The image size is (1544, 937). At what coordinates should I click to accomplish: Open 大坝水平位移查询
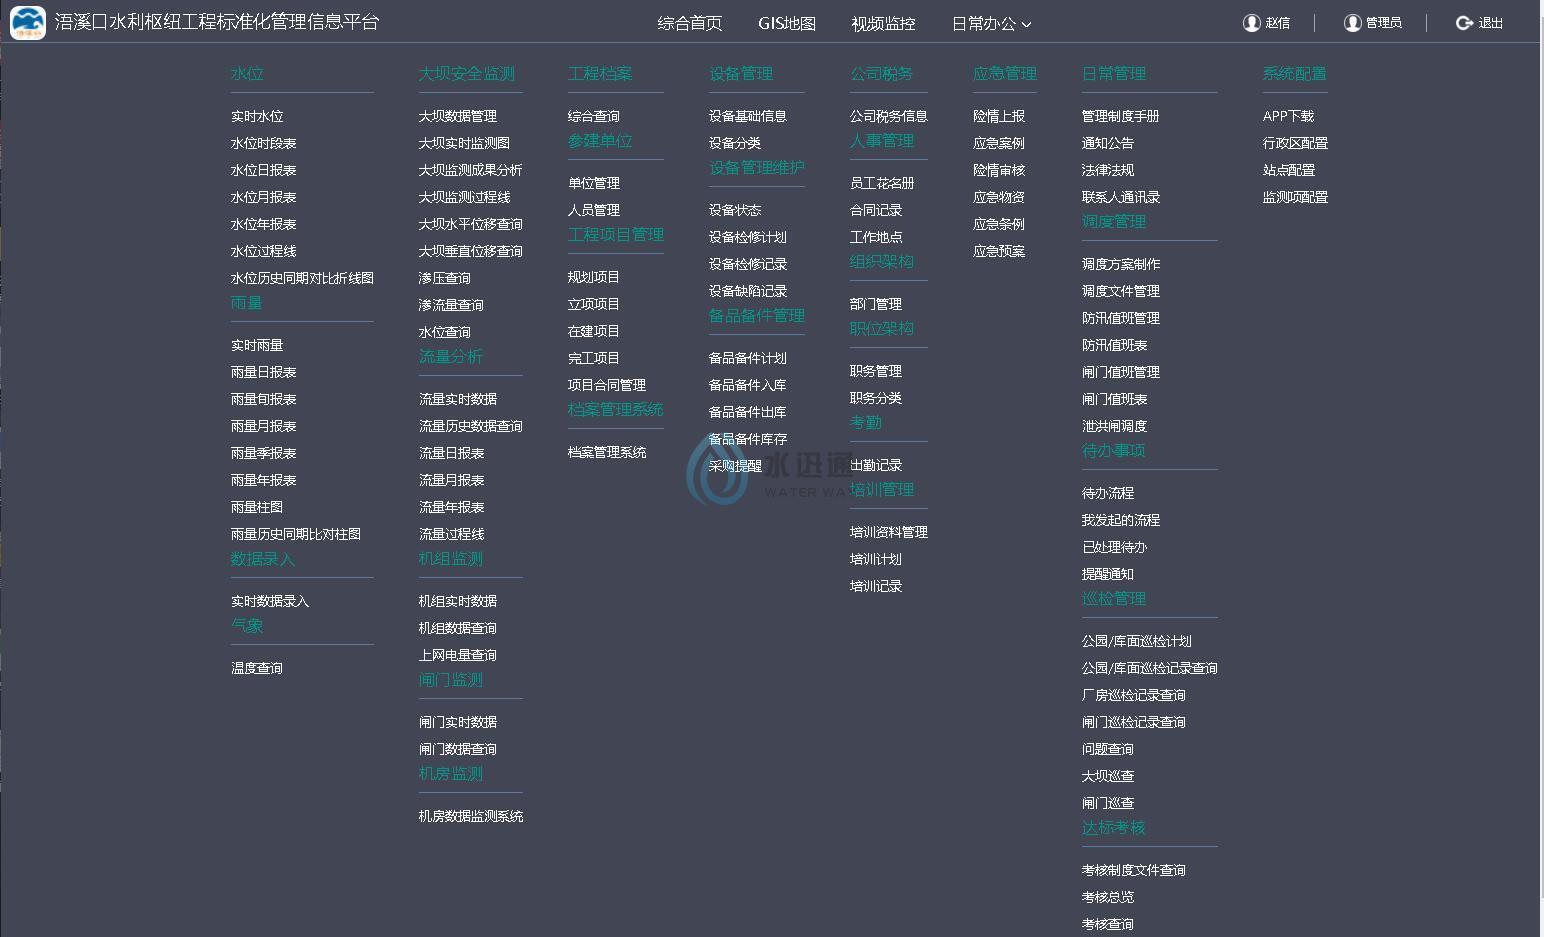point(471,224)
